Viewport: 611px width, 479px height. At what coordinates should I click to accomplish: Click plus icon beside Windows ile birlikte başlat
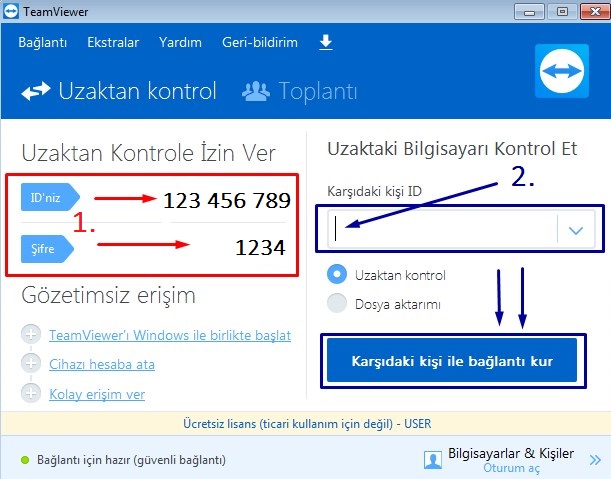(31, 334)
